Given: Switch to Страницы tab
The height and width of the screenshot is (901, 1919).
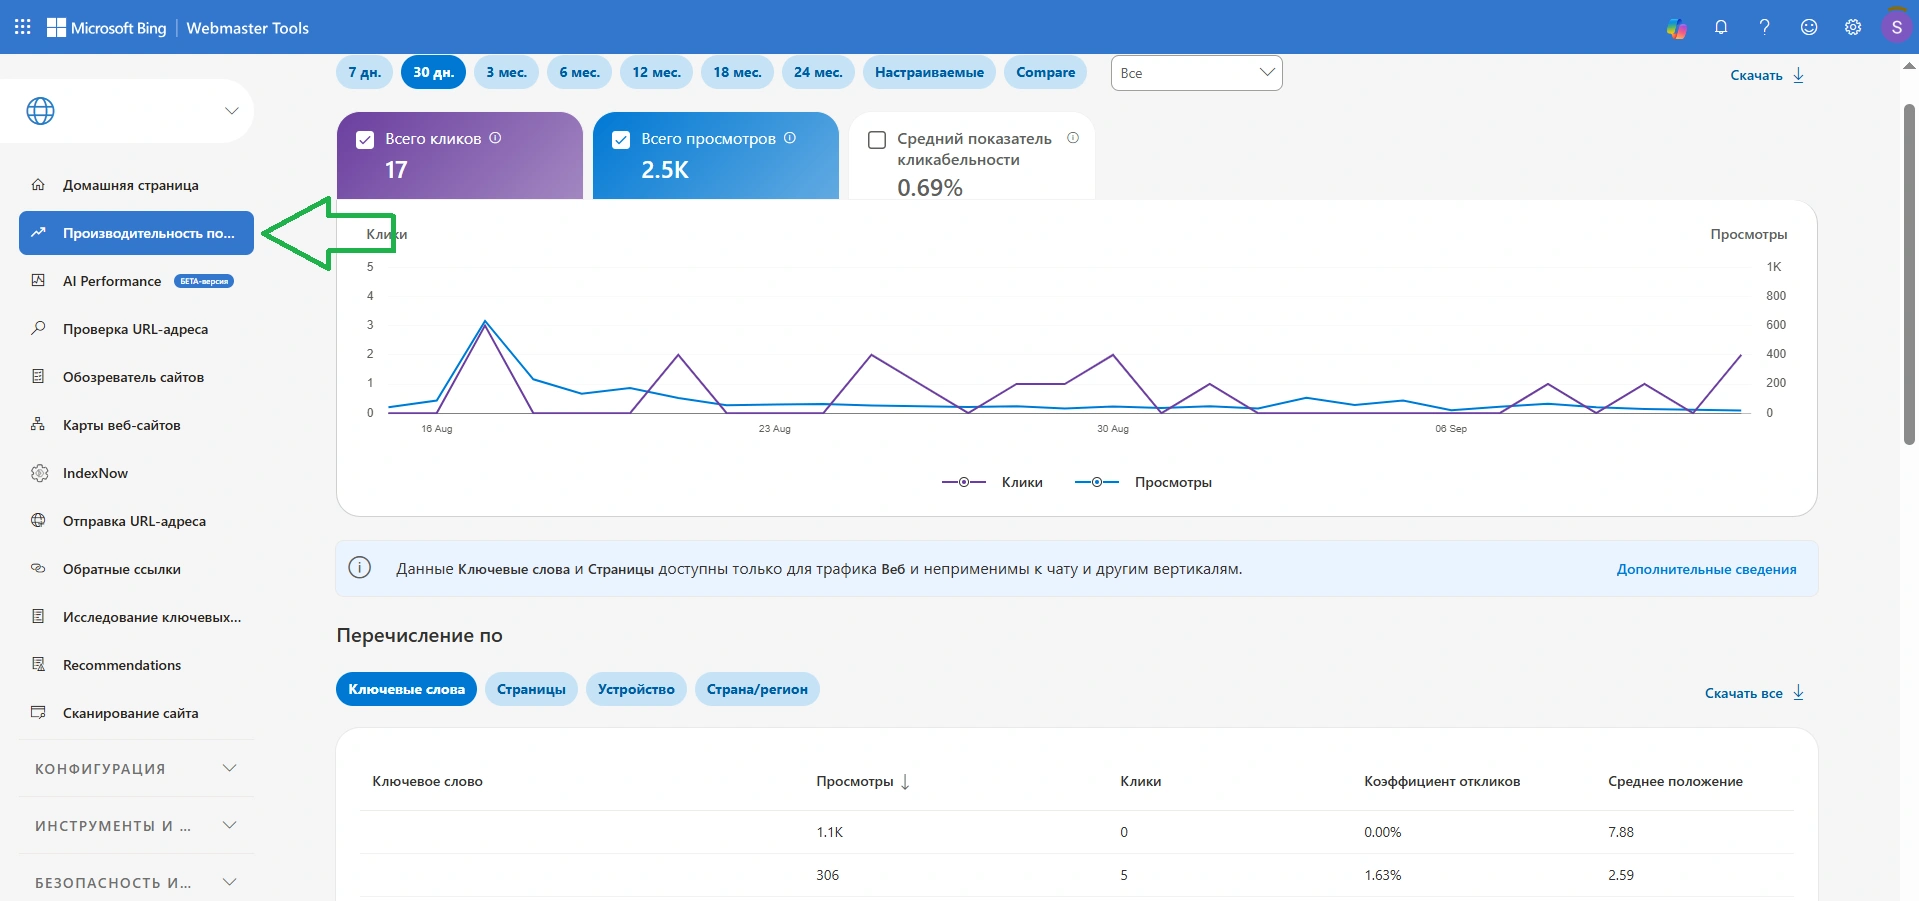Looking at the screenshot, I should tap(531, 689).
